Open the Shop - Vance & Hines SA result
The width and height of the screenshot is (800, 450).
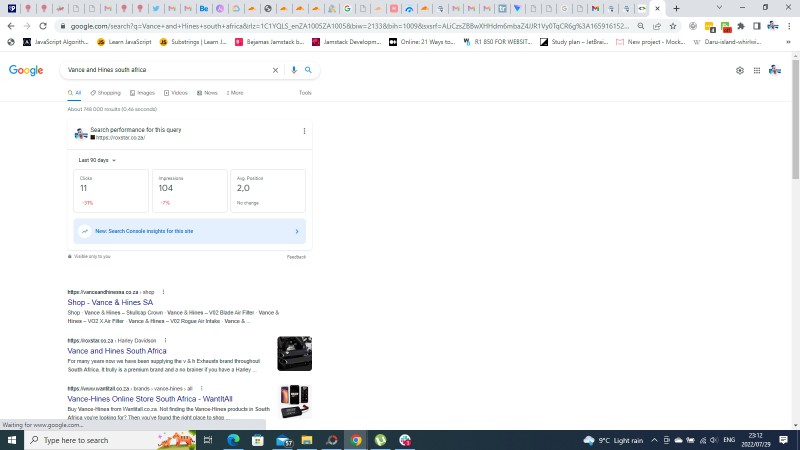[110, 303]
